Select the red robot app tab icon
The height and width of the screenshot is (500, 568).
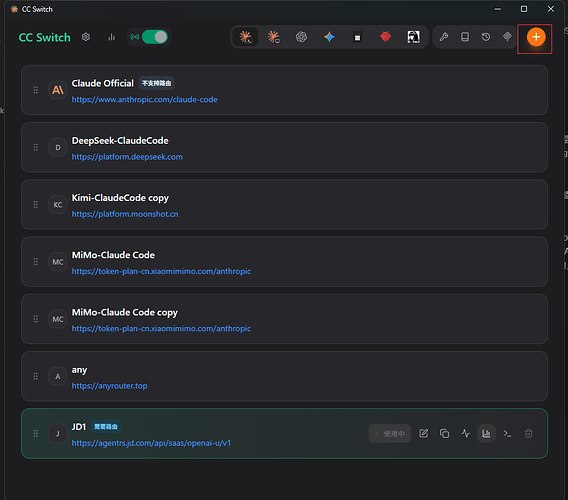tap(385, 37)
